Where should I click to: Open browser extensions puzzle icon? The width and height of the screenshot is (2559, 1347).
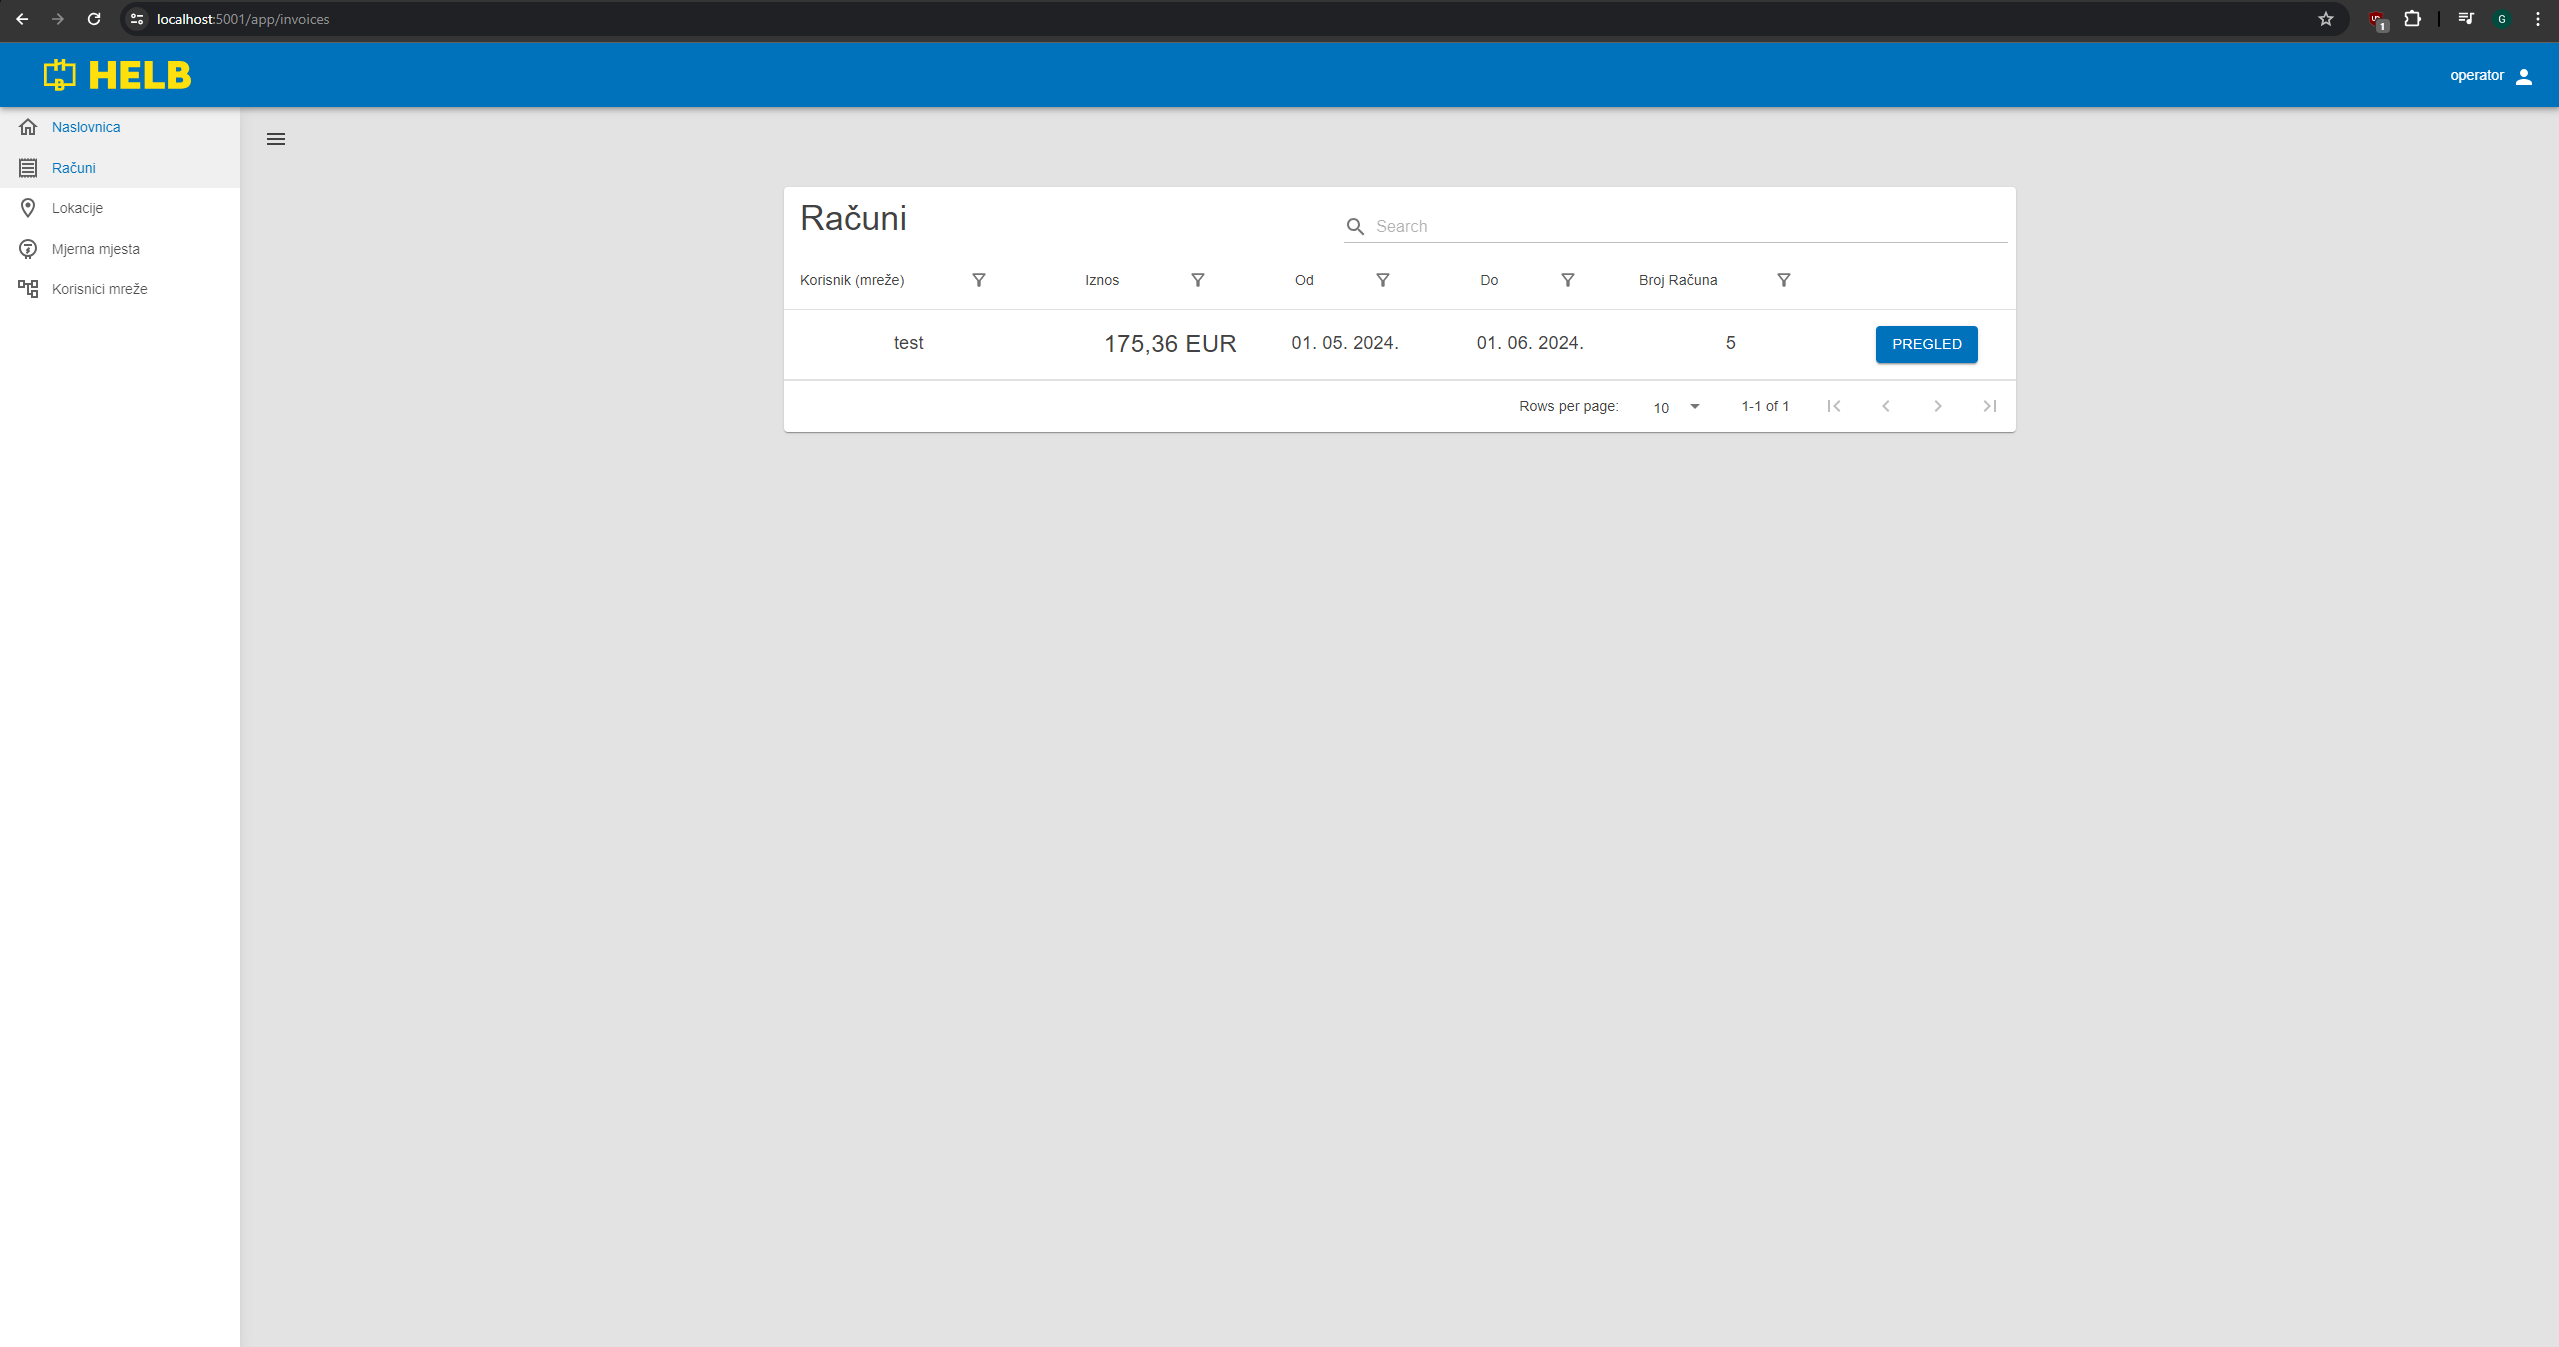click(x=2412, y=19)
